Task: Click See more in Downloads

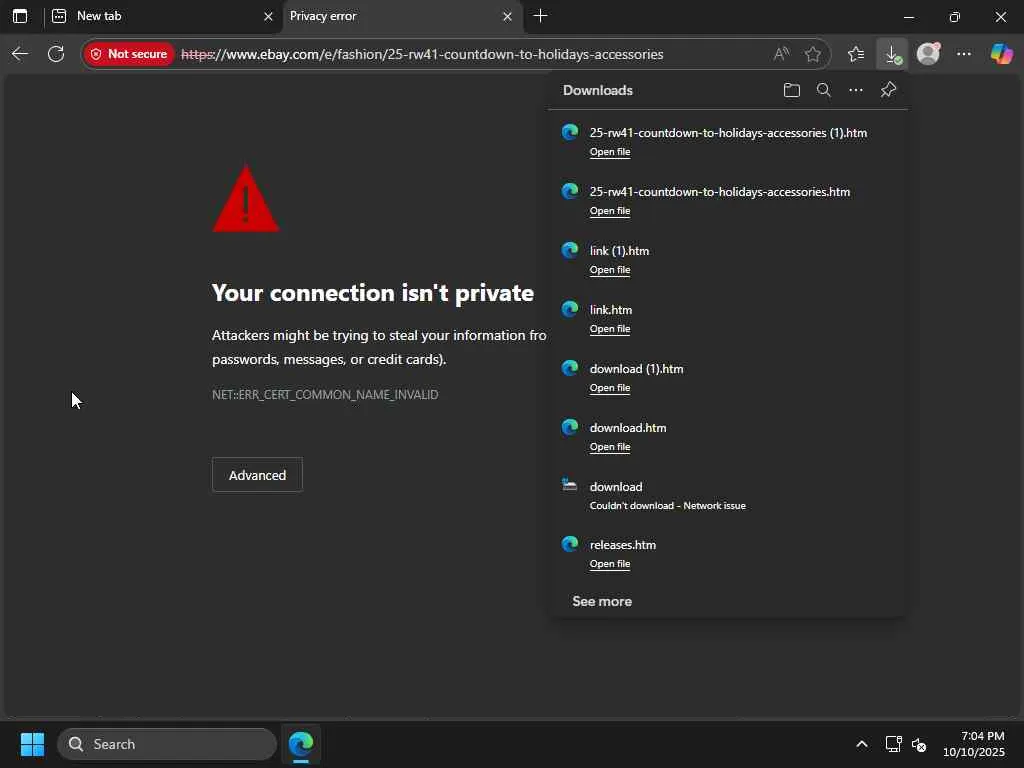Action: click(x=602, y=601)
